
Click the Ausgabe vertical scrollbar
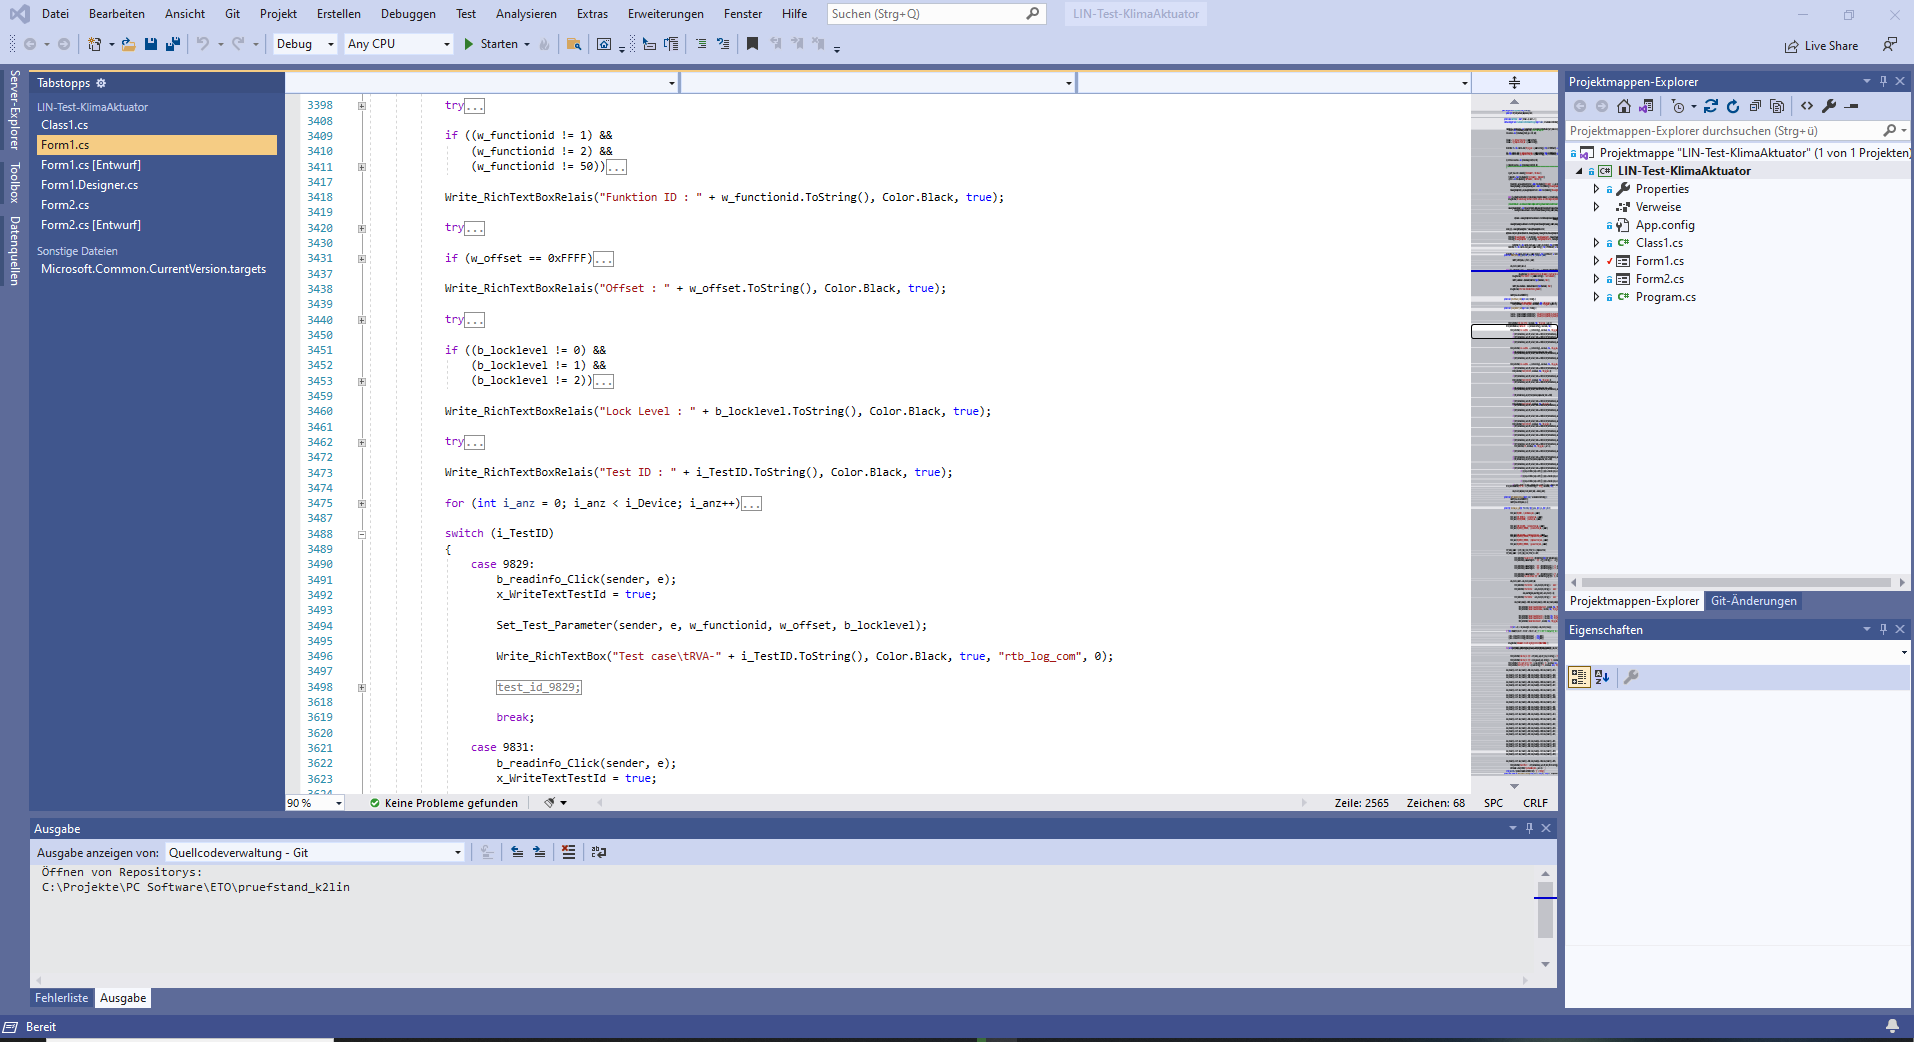pyautogui.click(x=1545, y=917)
